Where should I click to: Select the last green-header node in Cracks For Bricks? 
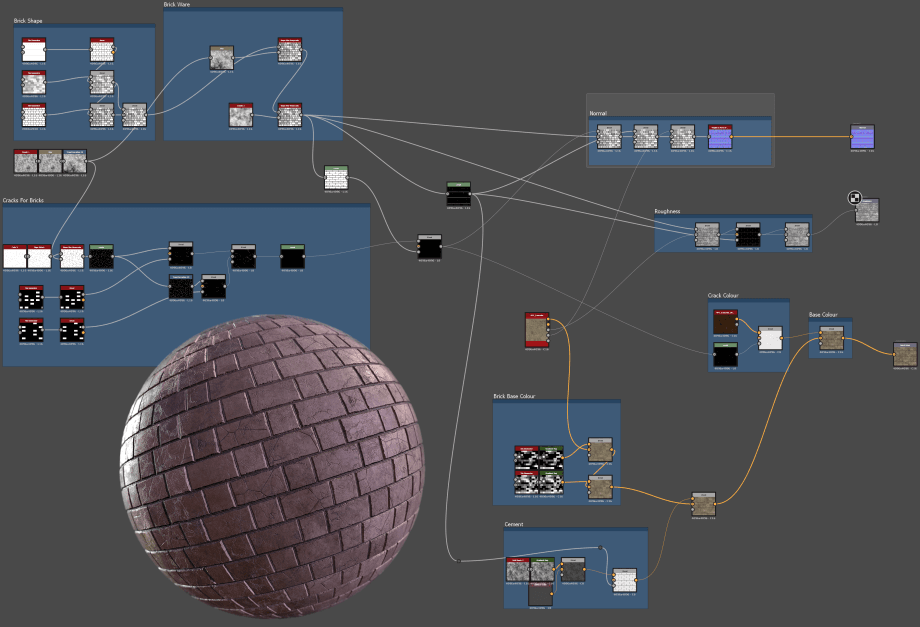292,256
